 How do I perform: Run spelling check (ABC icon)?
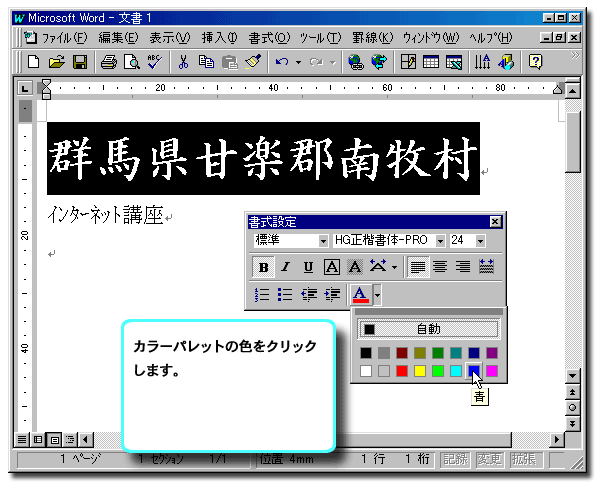pos(155,62)
